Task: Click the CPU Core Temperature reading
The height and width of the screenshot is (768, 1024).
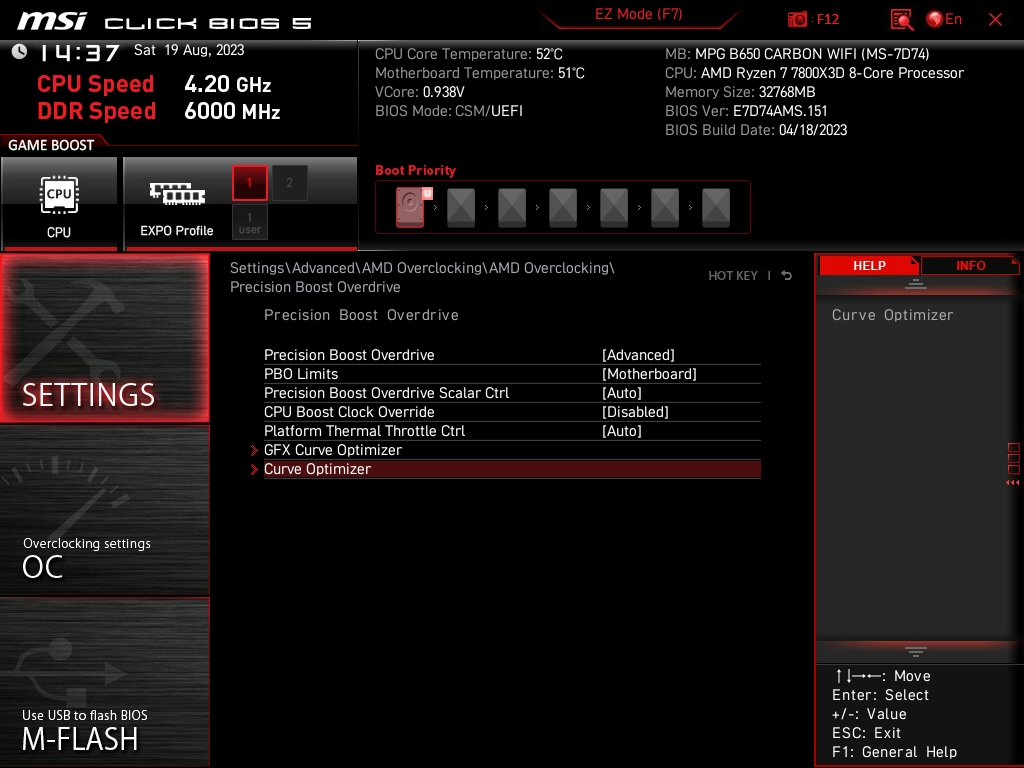Action: pyautogui.click(x=468, y=54)
